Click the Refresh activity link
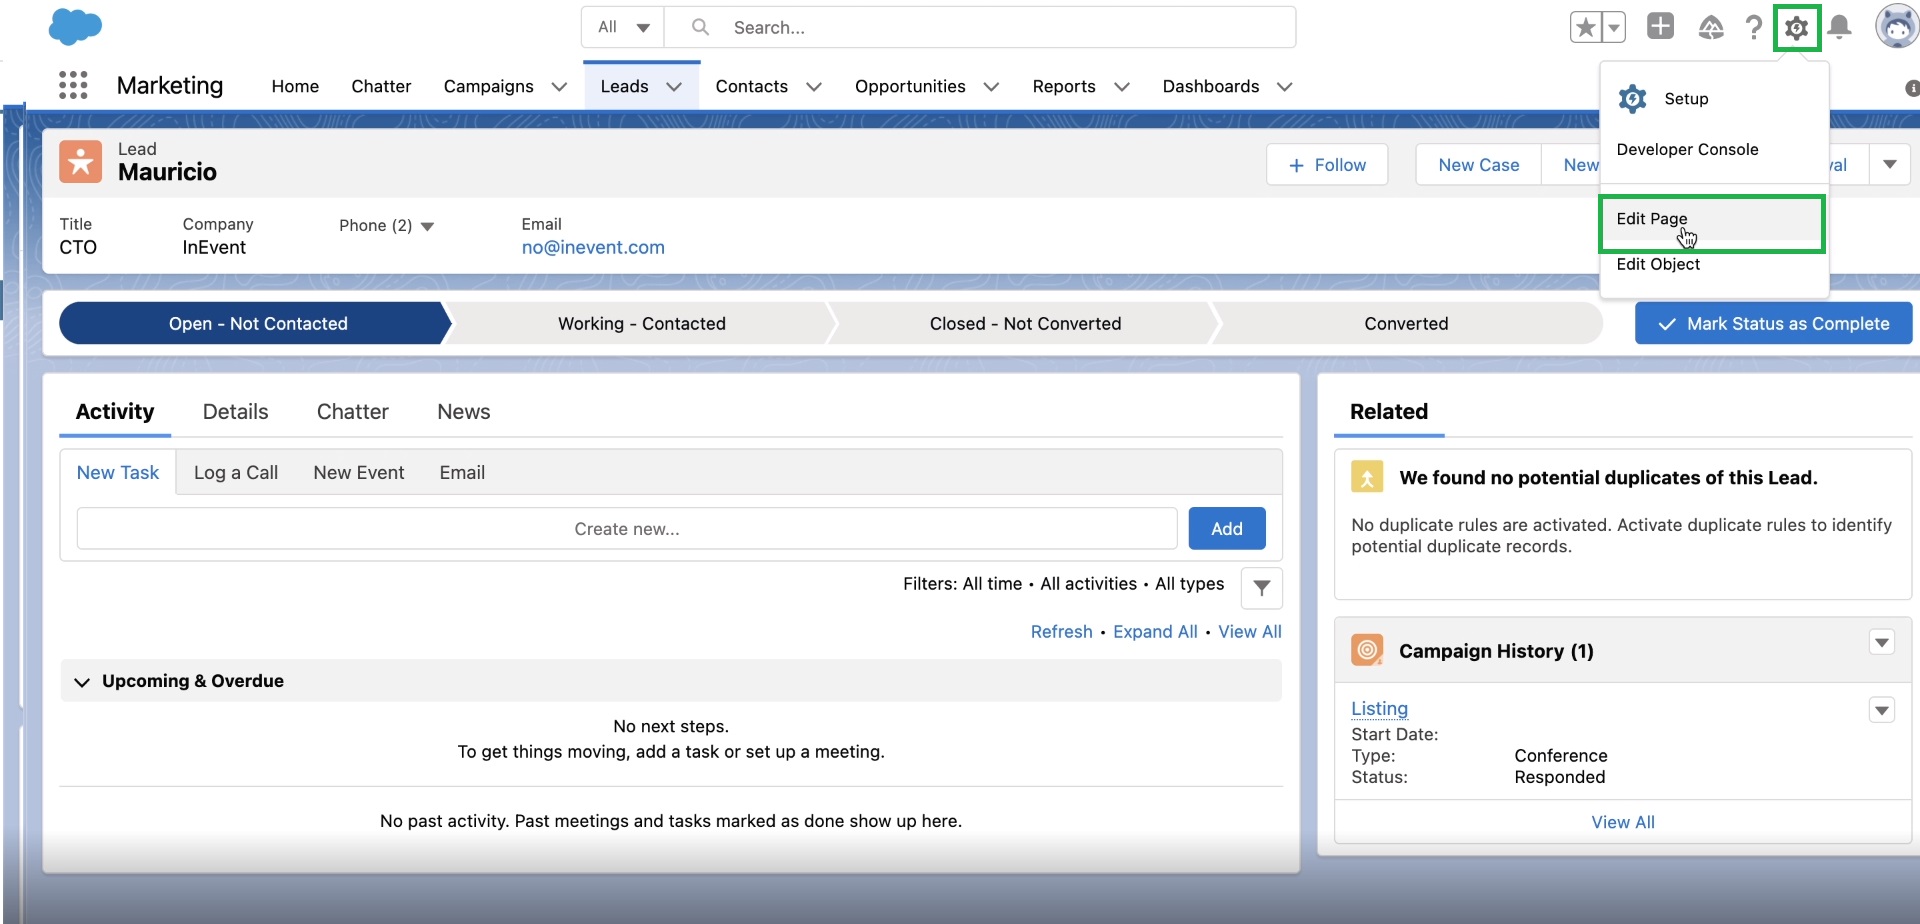The height and width of the screenshot is (924, 1920). coord(1061,632)
